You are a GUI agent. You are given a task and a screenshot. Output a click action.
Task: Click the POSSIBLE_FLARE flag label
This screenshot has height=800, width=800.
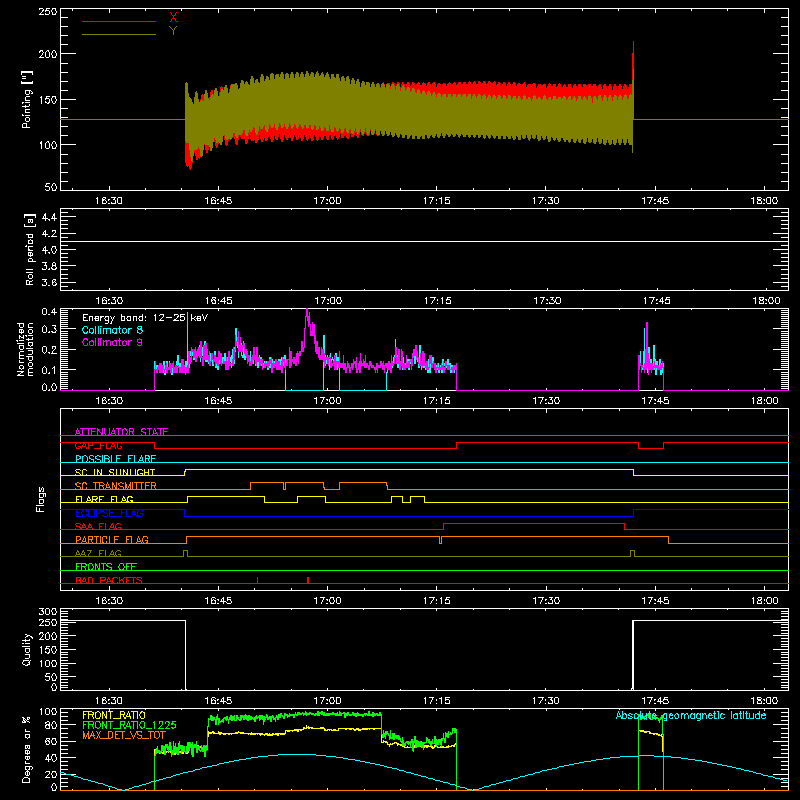(x=115, y=459)
